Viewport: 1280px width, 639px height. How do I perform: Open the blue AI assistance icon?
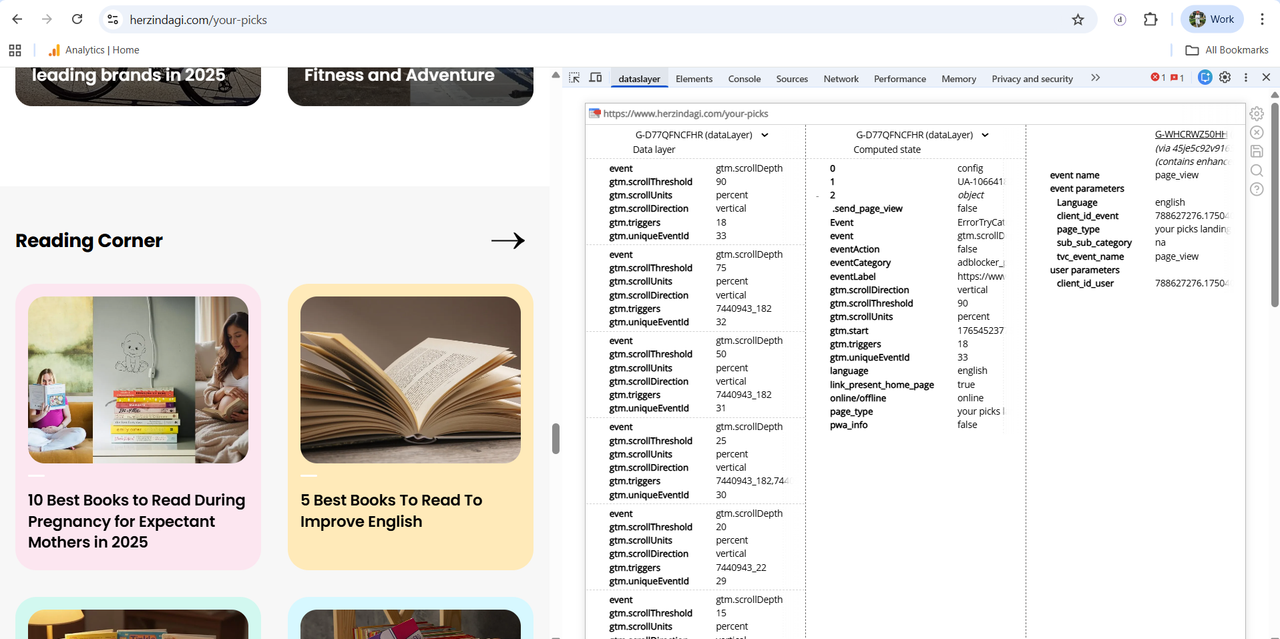point(1205,77)
